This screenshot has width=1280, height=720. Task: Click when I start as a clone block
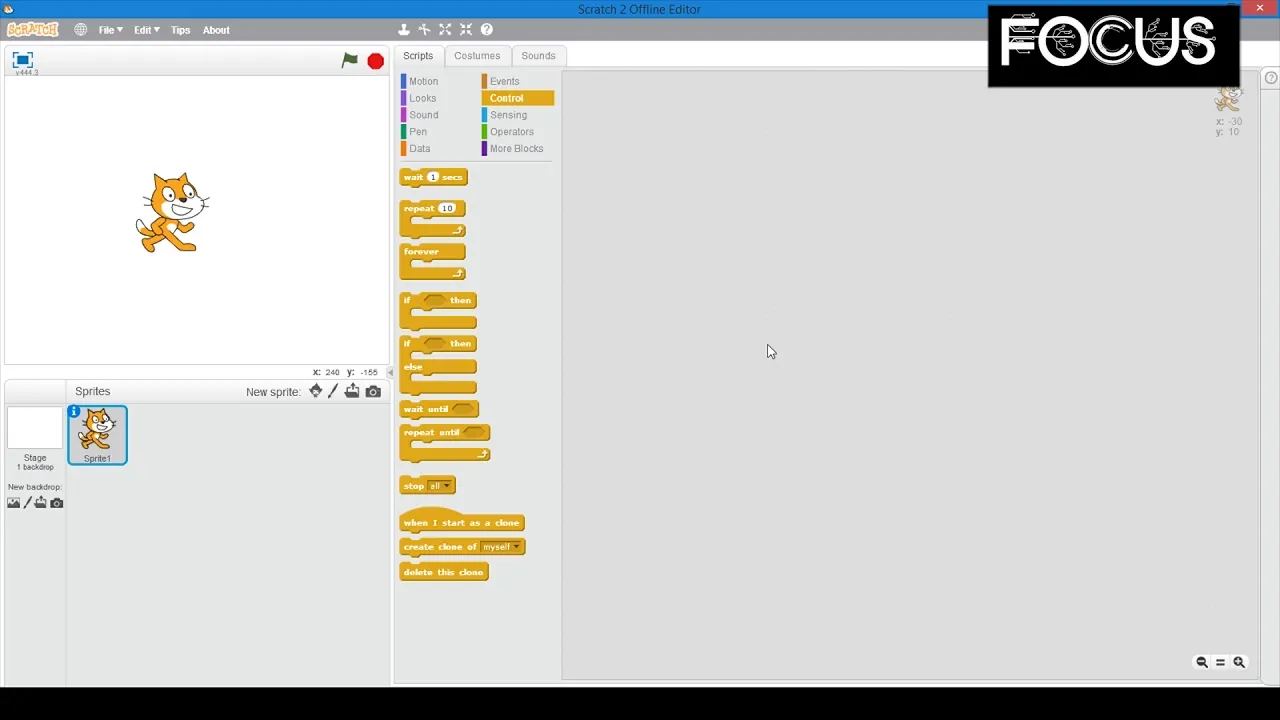pyautogui.click(x=461, y=521)
